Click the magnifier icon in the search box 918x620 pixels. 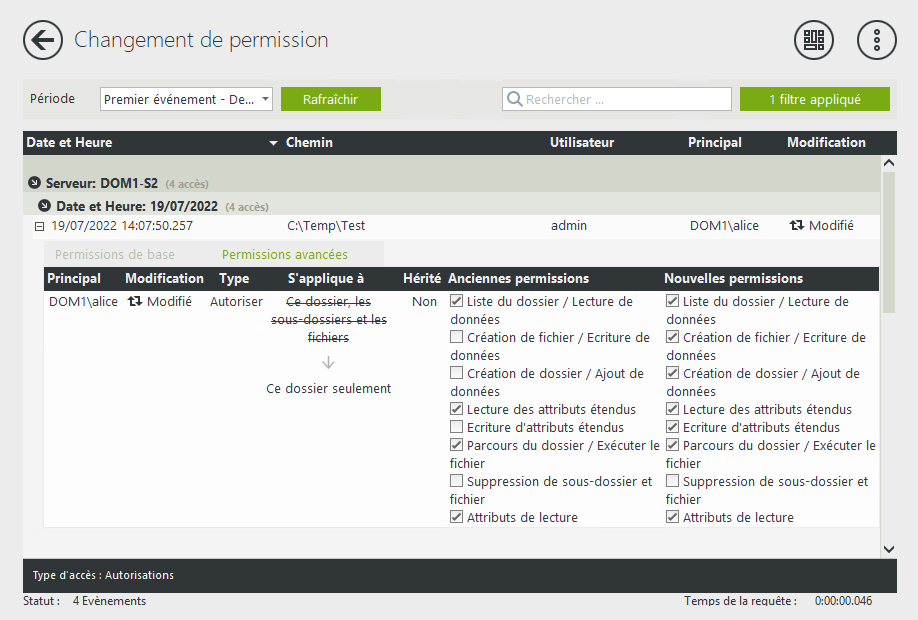[x=514, y=99]
